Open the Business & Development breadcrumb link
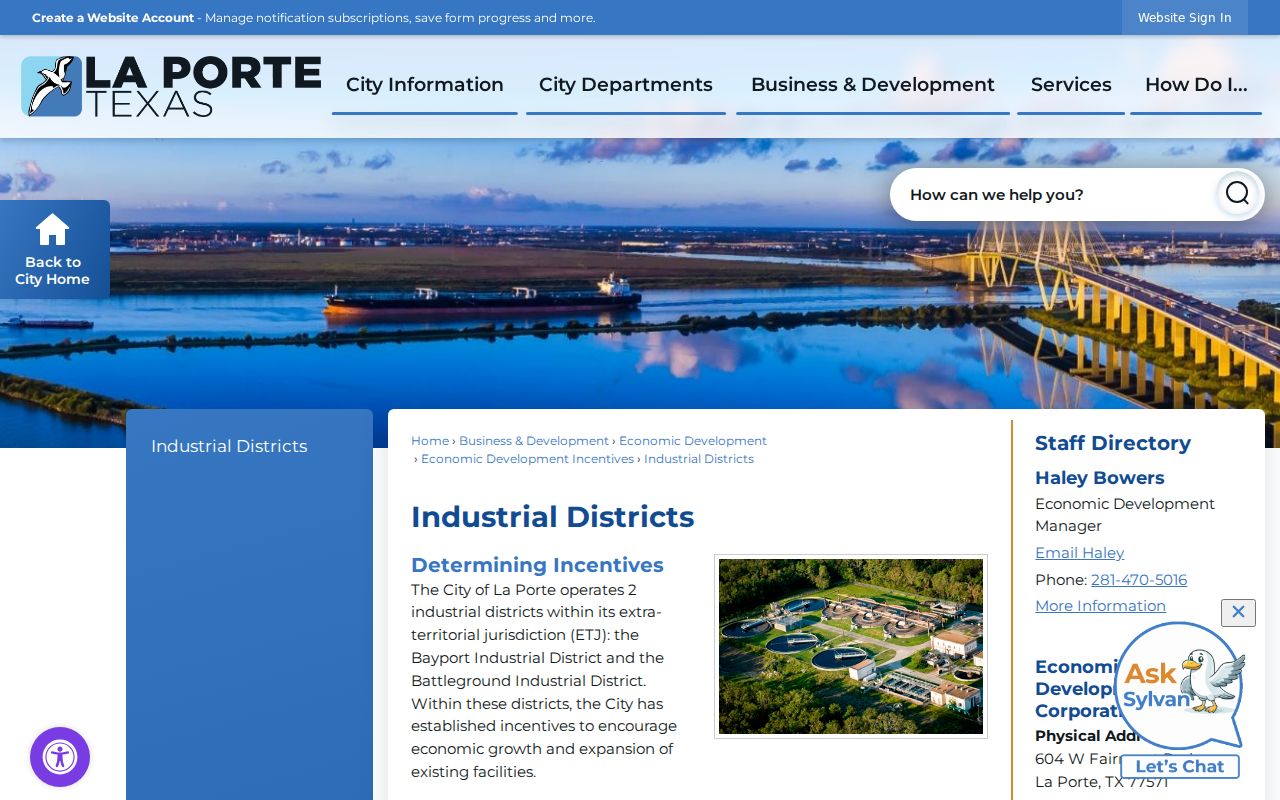 [534, 441]
